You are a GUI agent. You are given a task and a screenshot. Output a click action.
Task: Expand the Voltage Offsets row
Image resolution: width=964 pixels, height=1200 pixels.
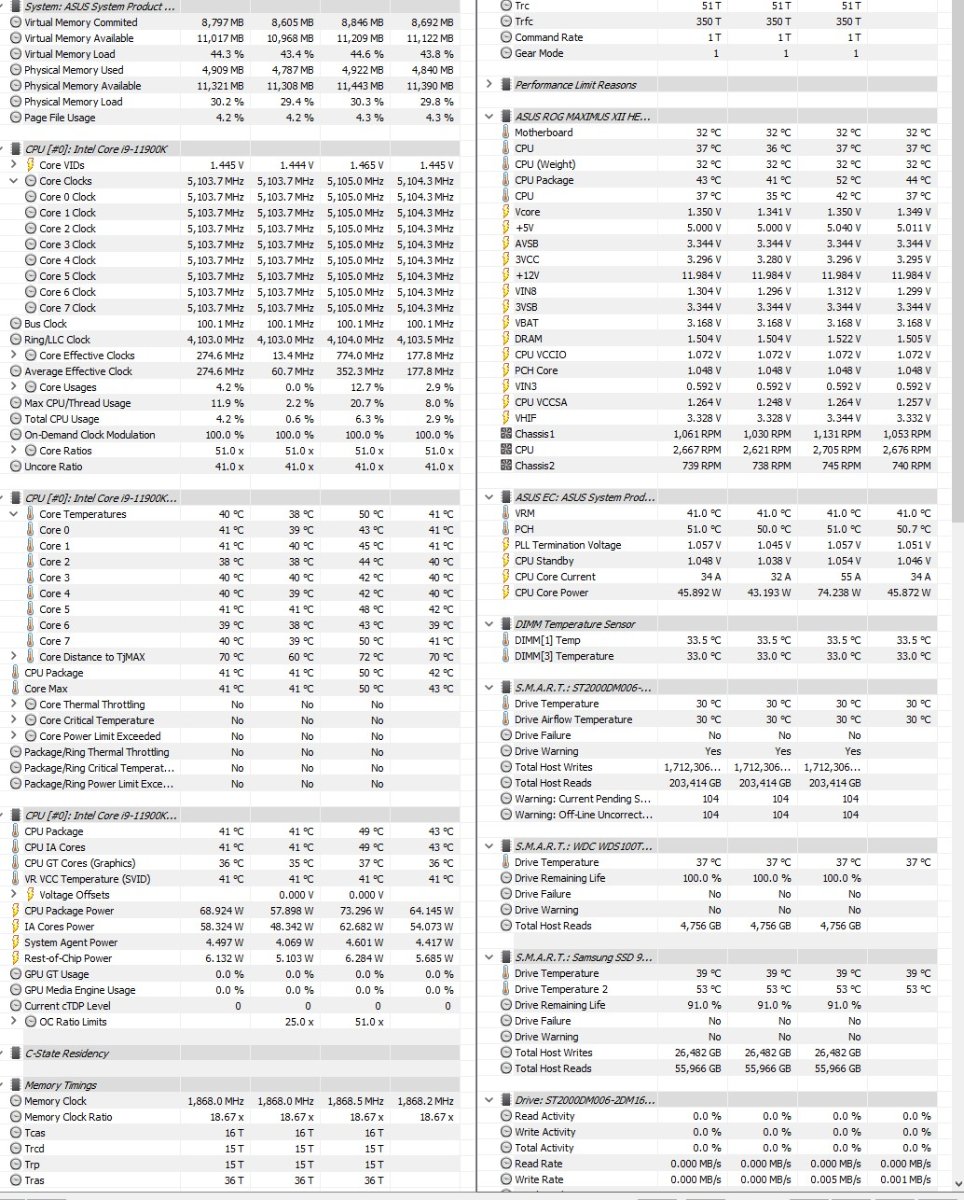pos(14,895)
